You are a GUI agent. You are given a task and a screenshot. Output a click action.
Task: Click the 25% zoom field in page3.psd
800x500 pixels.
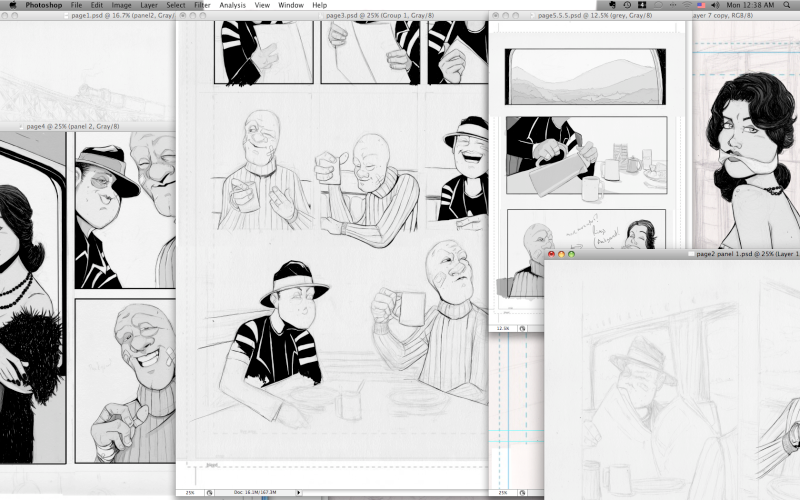(x=190, y=492)
